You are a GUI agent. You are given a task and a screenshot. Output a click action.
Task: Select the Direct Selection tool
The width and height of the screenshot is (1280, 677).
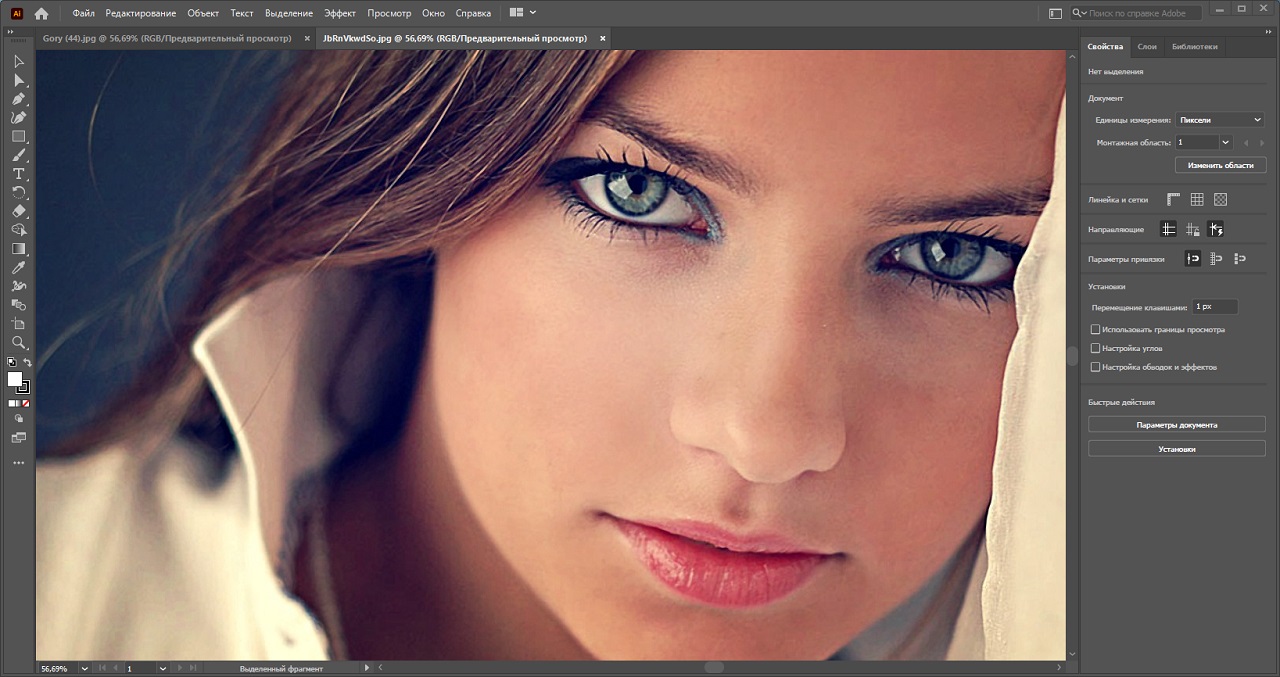(18, 80)
